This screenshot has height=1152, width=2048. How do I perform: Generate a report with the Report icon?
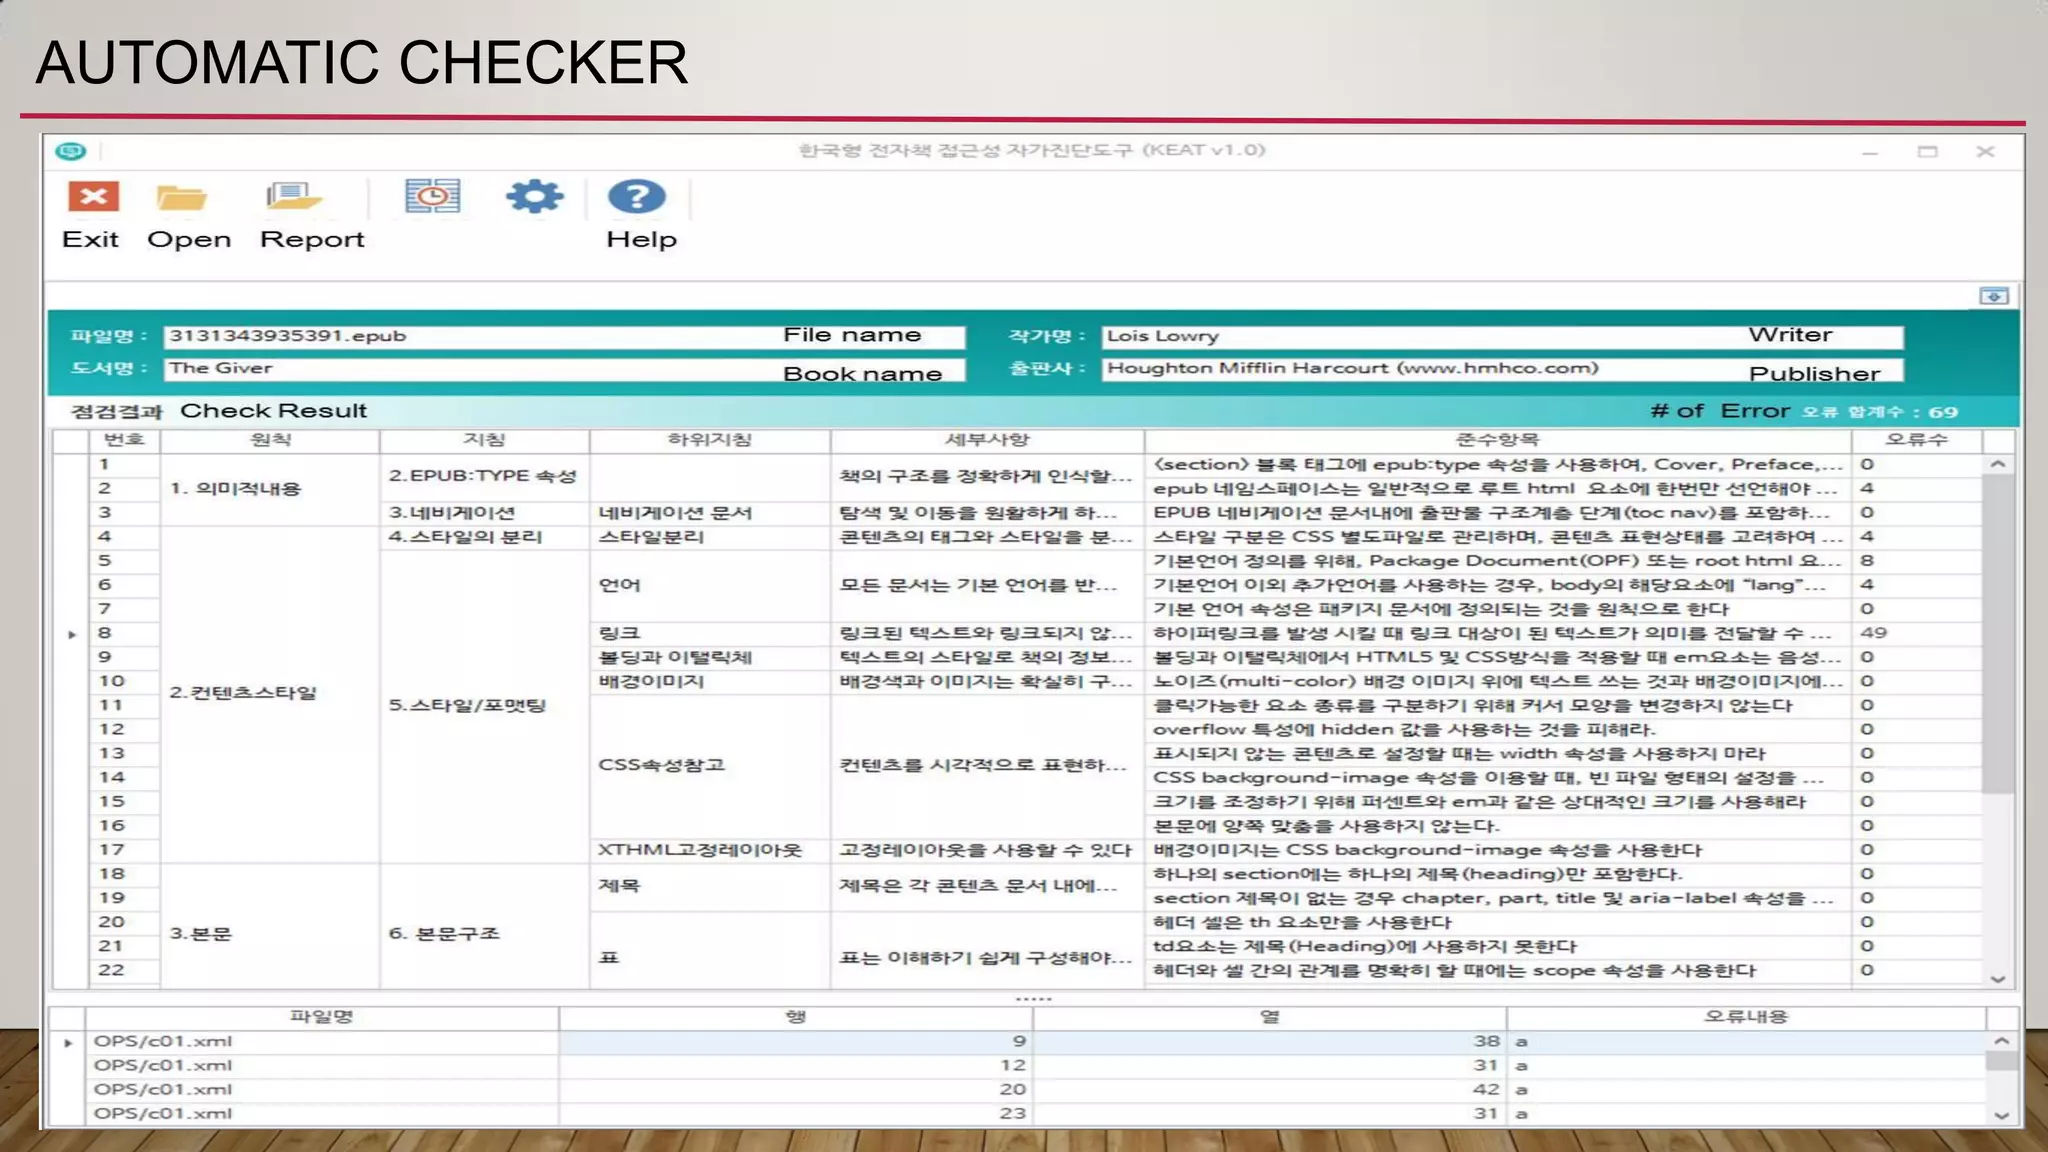pyautogui.click(x=293, y=197)
